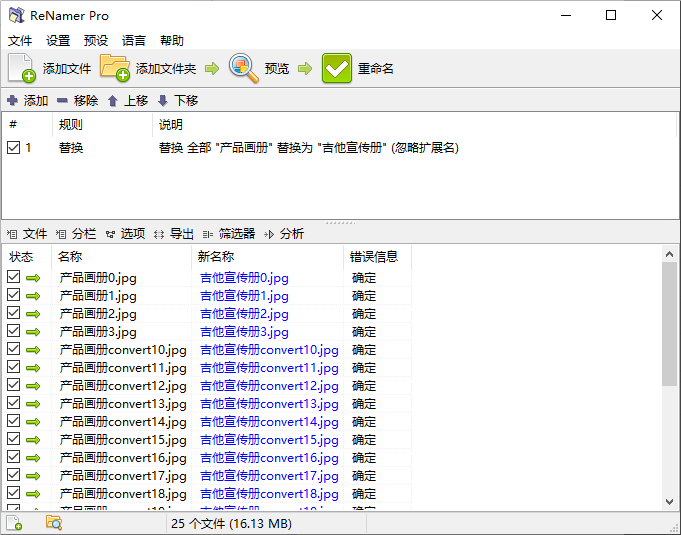Toggle checkbox for 产品画册convert13.jpg

coord(13,403)
